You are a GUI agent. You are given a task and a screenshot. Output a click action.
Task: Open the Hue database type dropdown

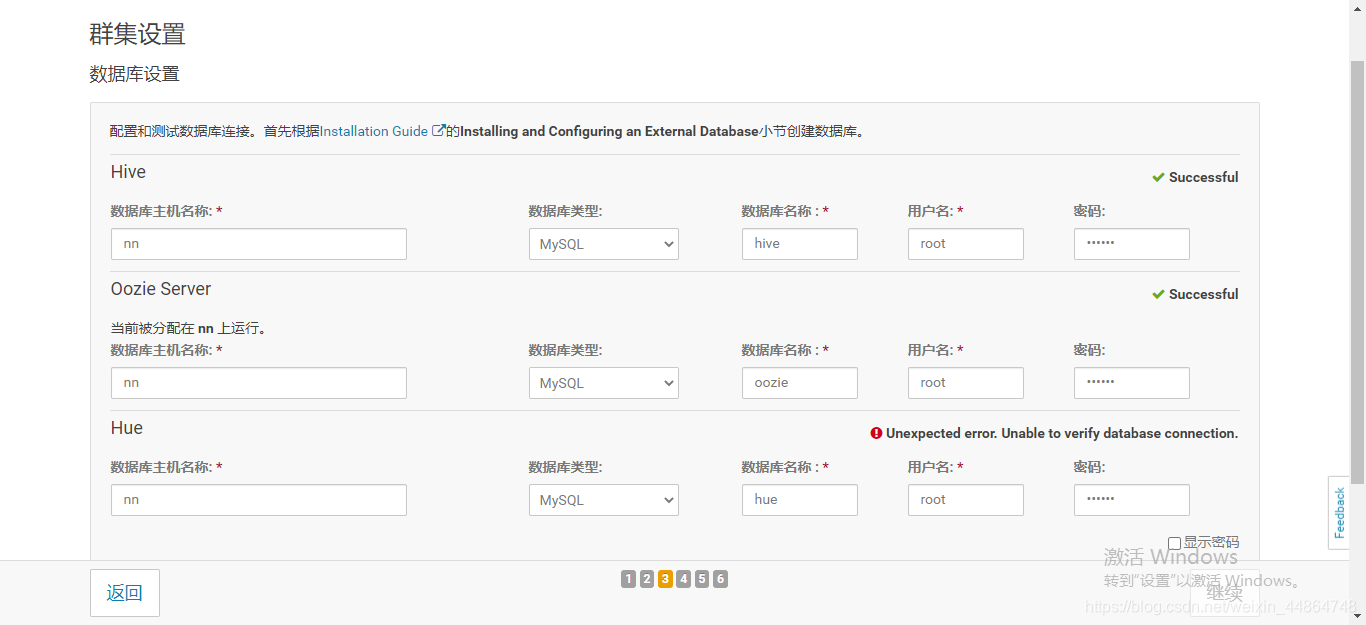(x=604, y=500)
